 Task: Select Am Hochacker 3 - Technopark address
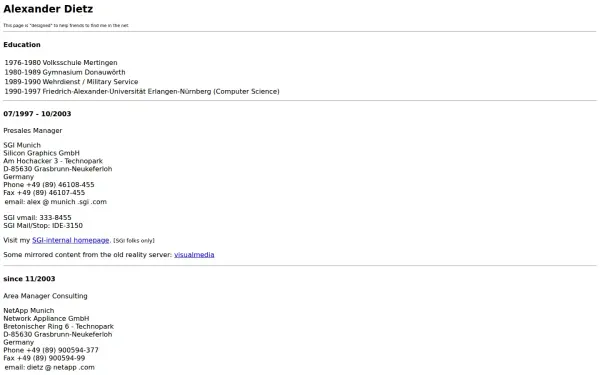click(x=53, y=161)
